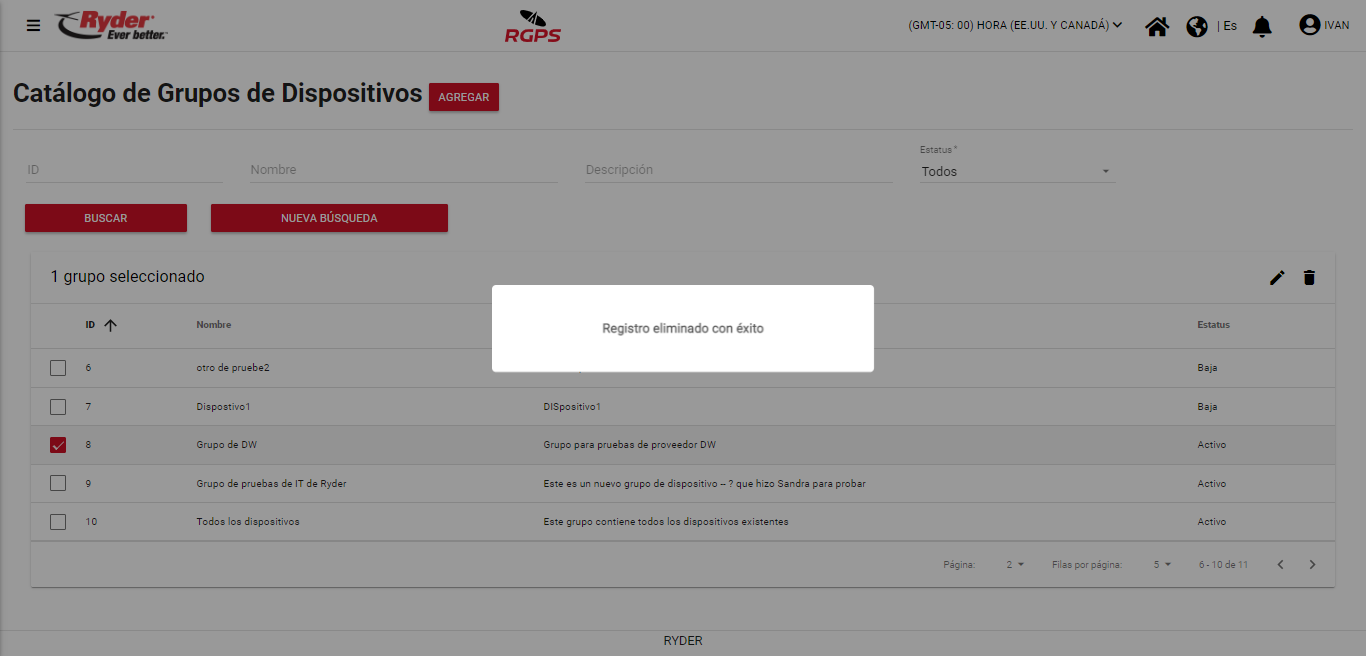Change the rows per page dropdown
The width and height of the screenshot is (1366, 656).
1161,565
